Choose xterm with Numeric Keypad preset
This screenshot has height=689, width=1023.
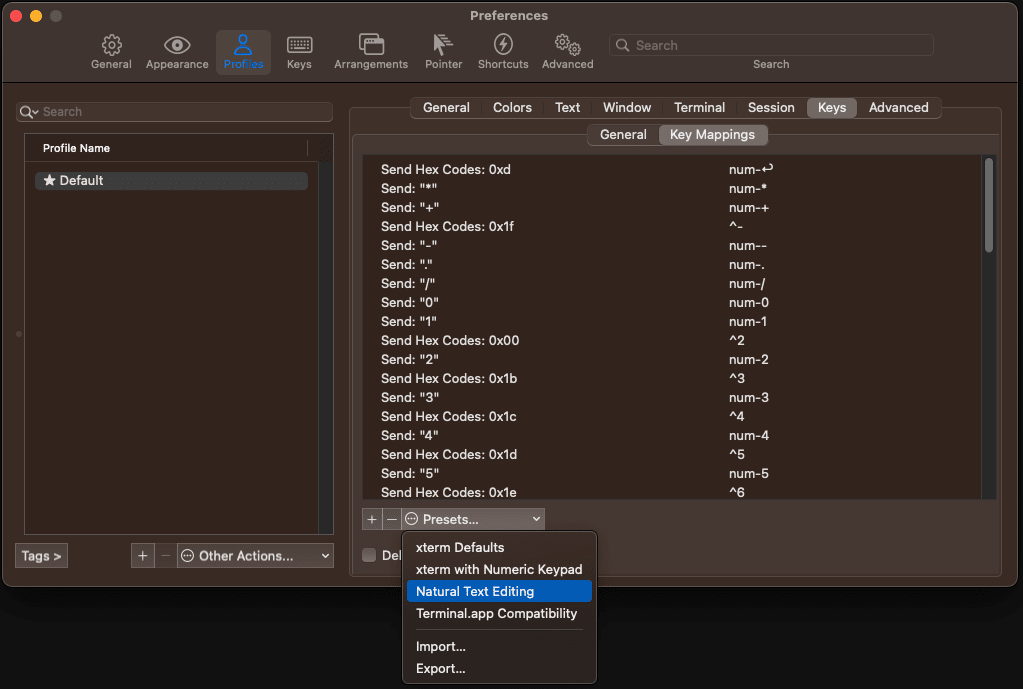[x=499, y=570]
